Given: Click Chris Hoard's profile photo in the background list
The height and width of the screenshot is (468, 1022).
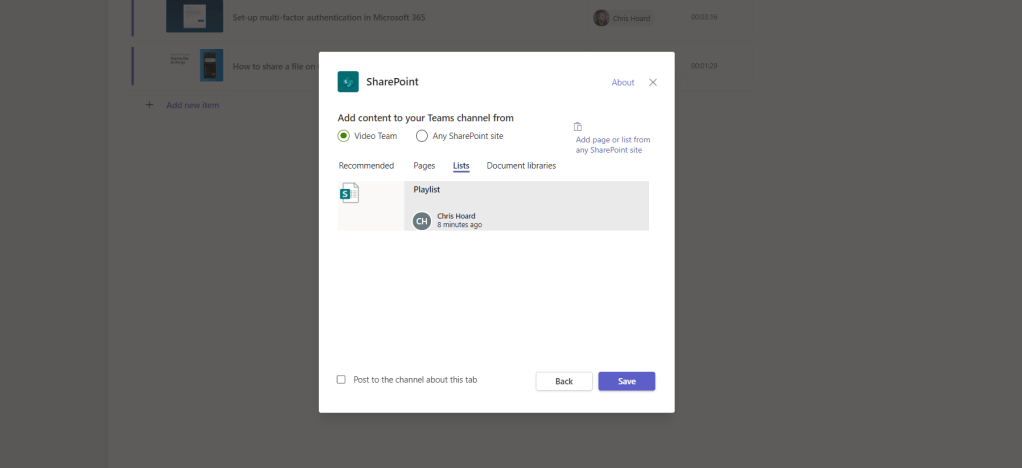Looking at the screenshot, I should [x=601, y=18].
